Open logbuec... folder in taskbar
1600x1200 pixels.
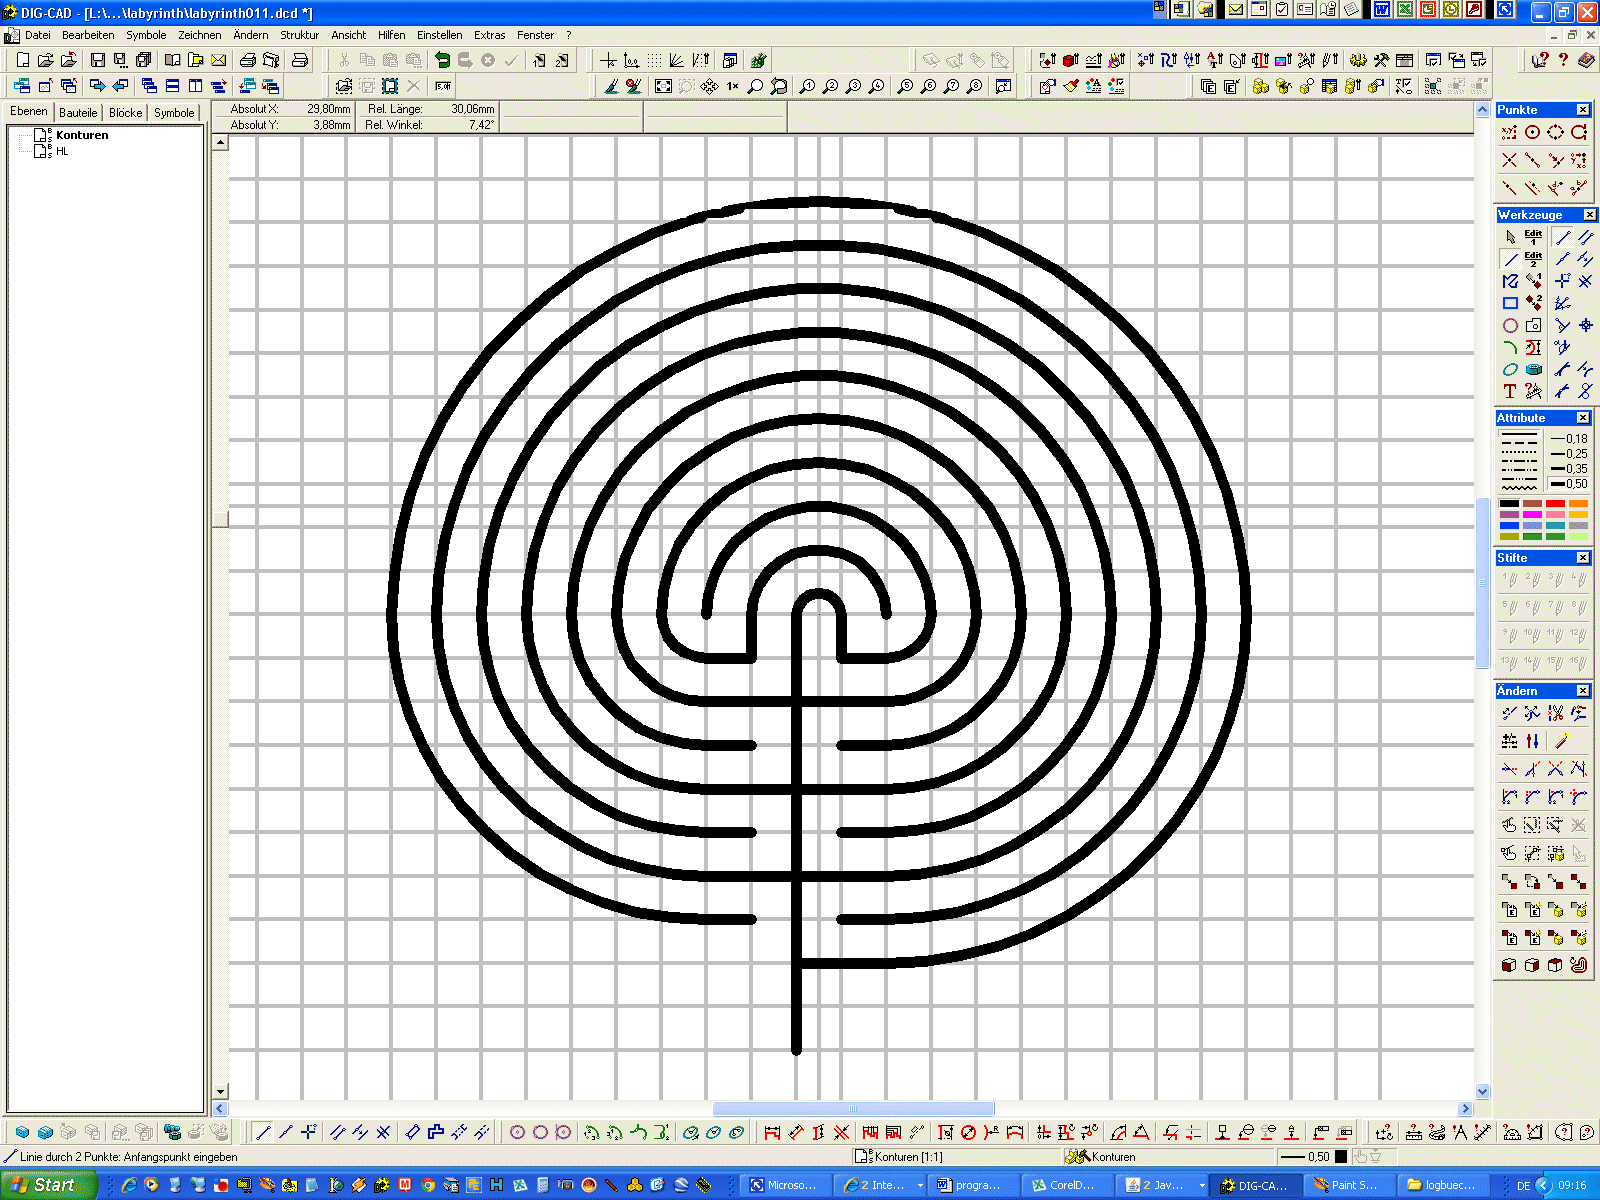(1443, 1185)
